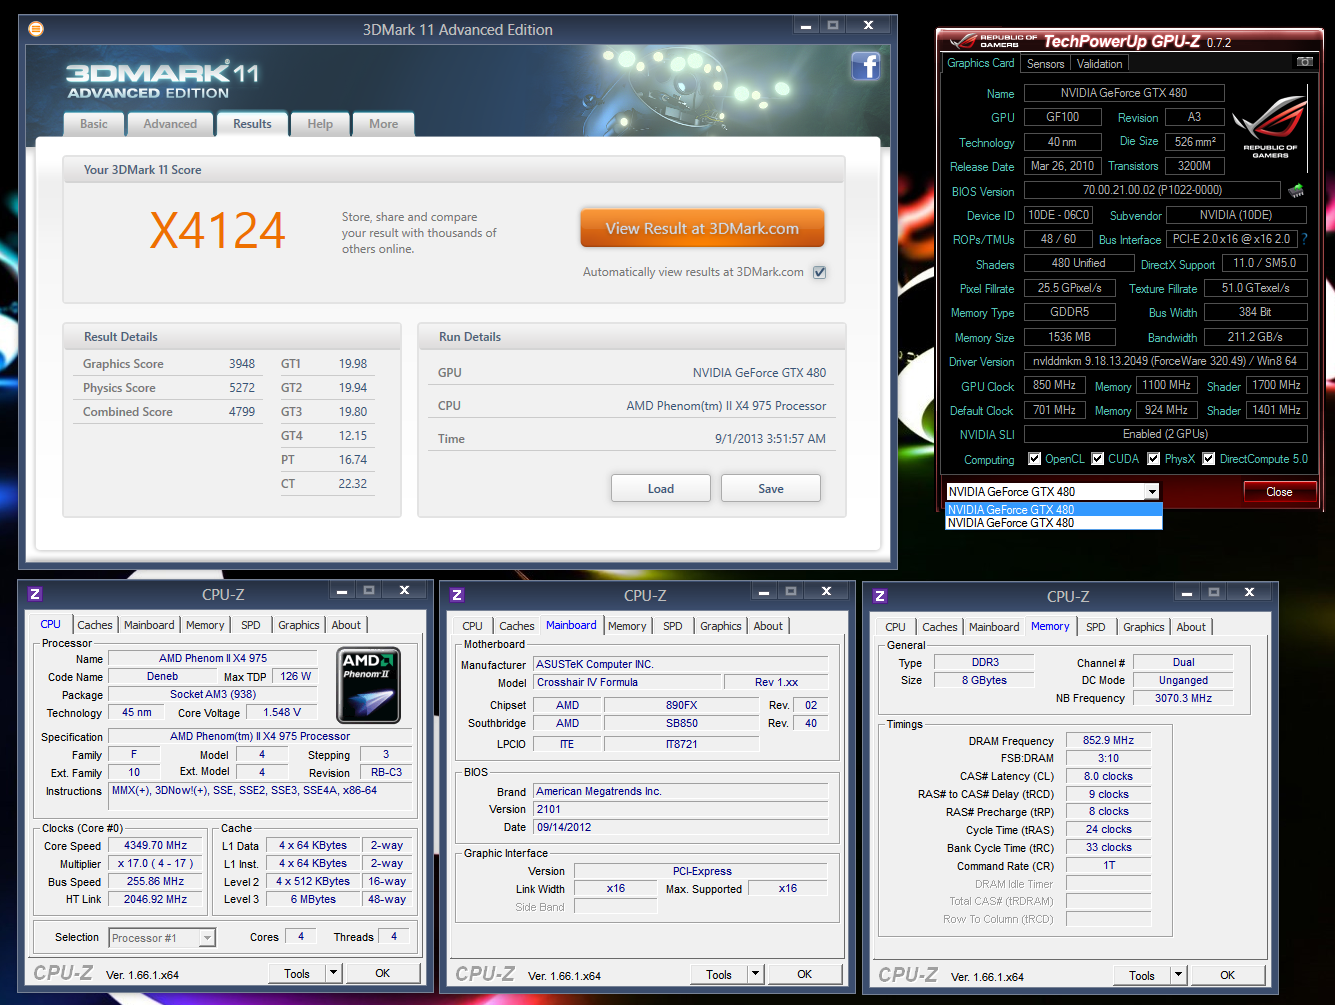Open the About tab in CPU window
The image size is (1335, 1005).
point(346,625)
